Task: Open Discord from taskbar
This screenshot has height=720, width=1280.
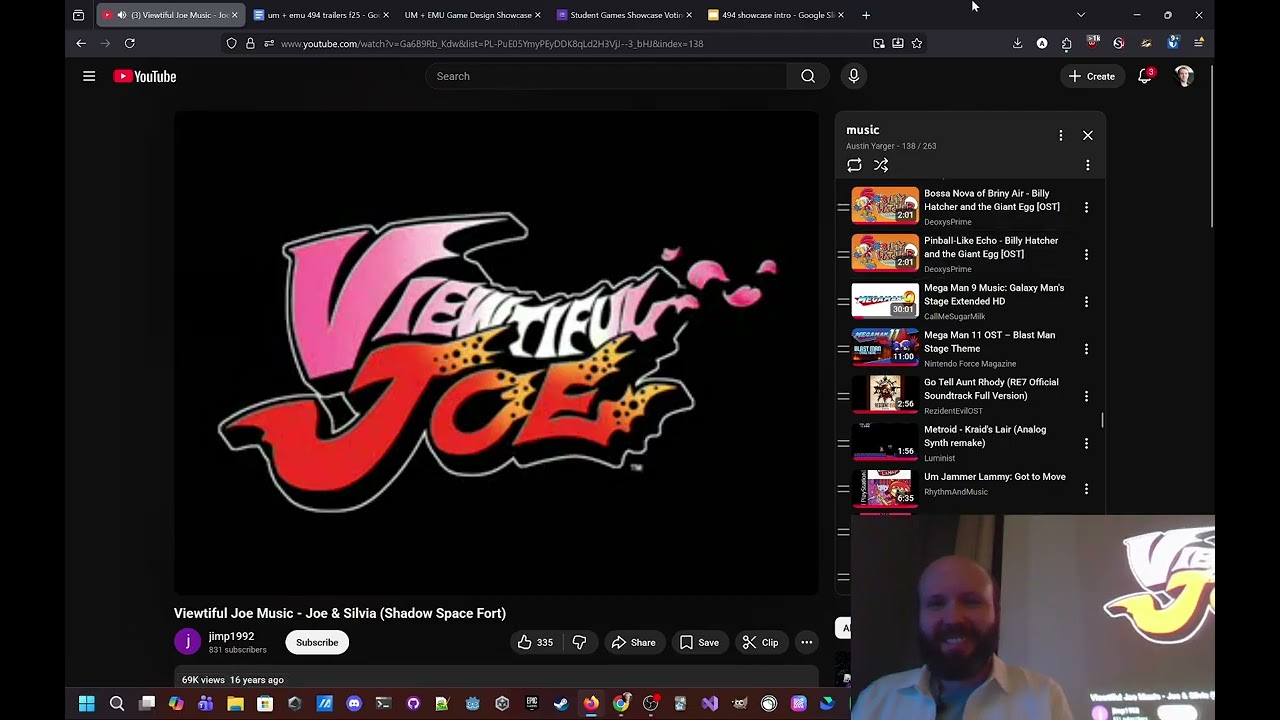Action: 354,704
